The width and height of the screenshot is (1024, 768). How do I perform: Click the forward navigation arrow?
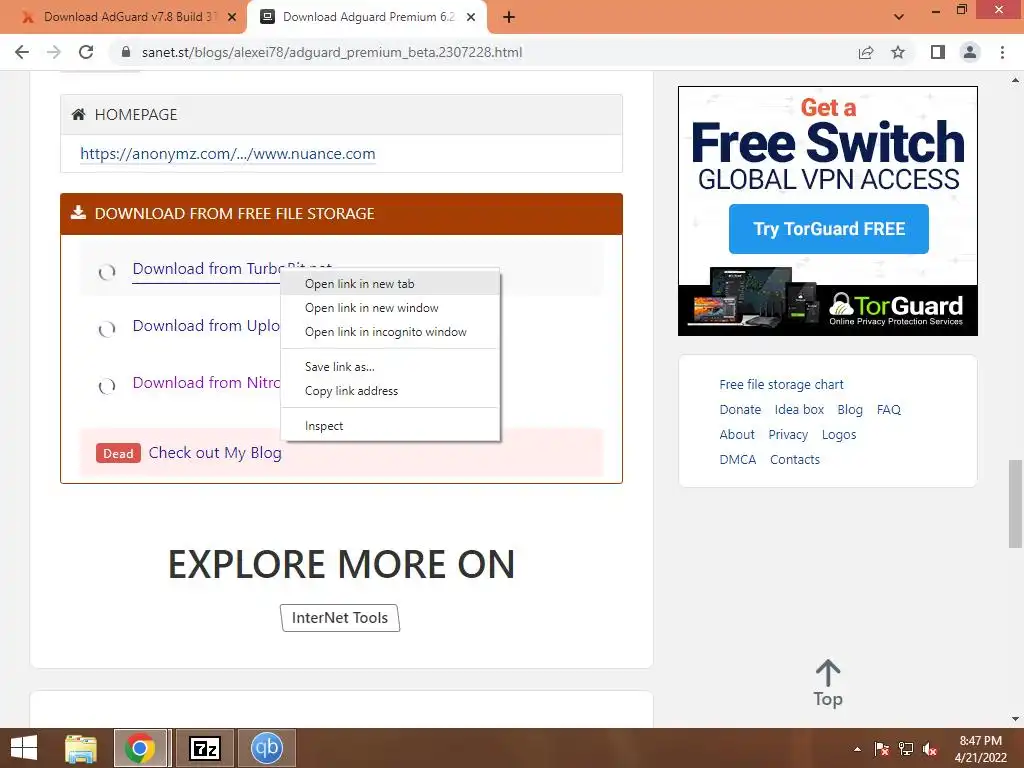tap(54, 52)
